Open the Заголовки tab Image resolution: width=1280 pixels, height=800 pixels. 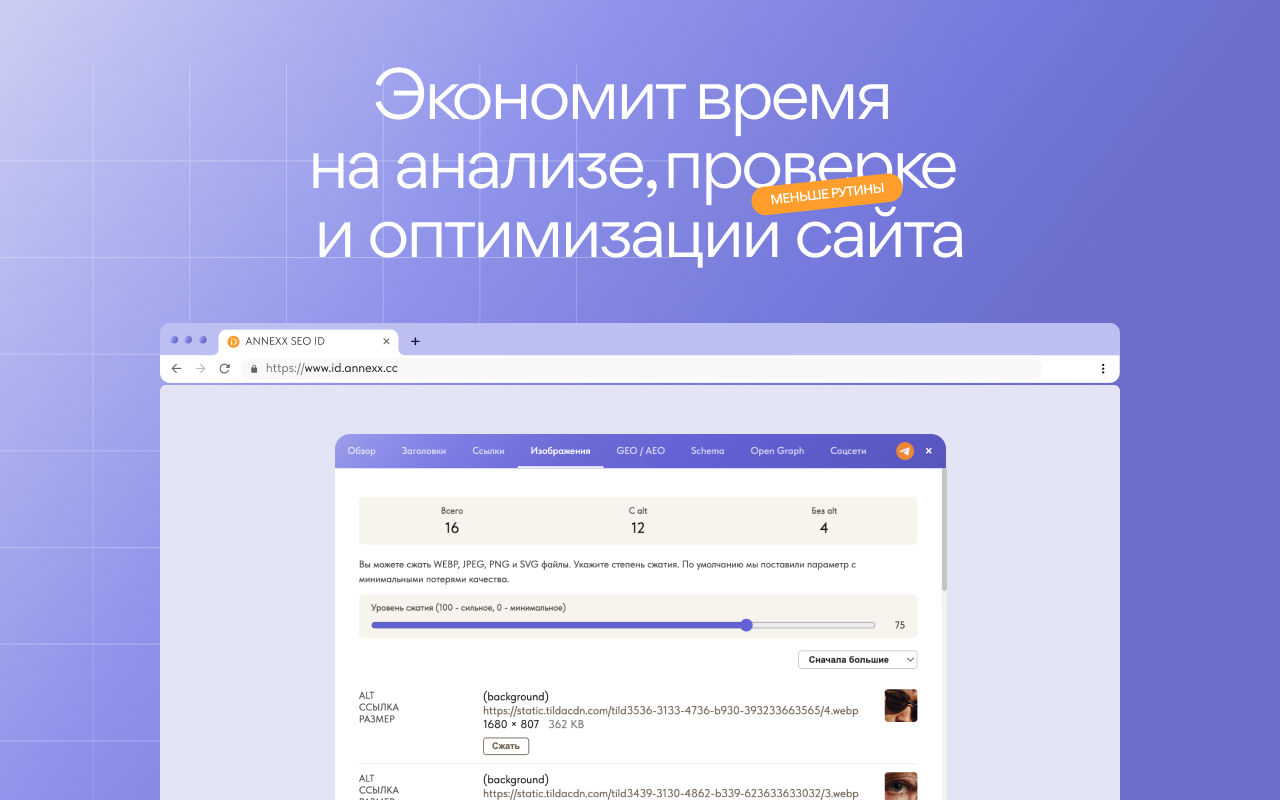click(424, 451)
